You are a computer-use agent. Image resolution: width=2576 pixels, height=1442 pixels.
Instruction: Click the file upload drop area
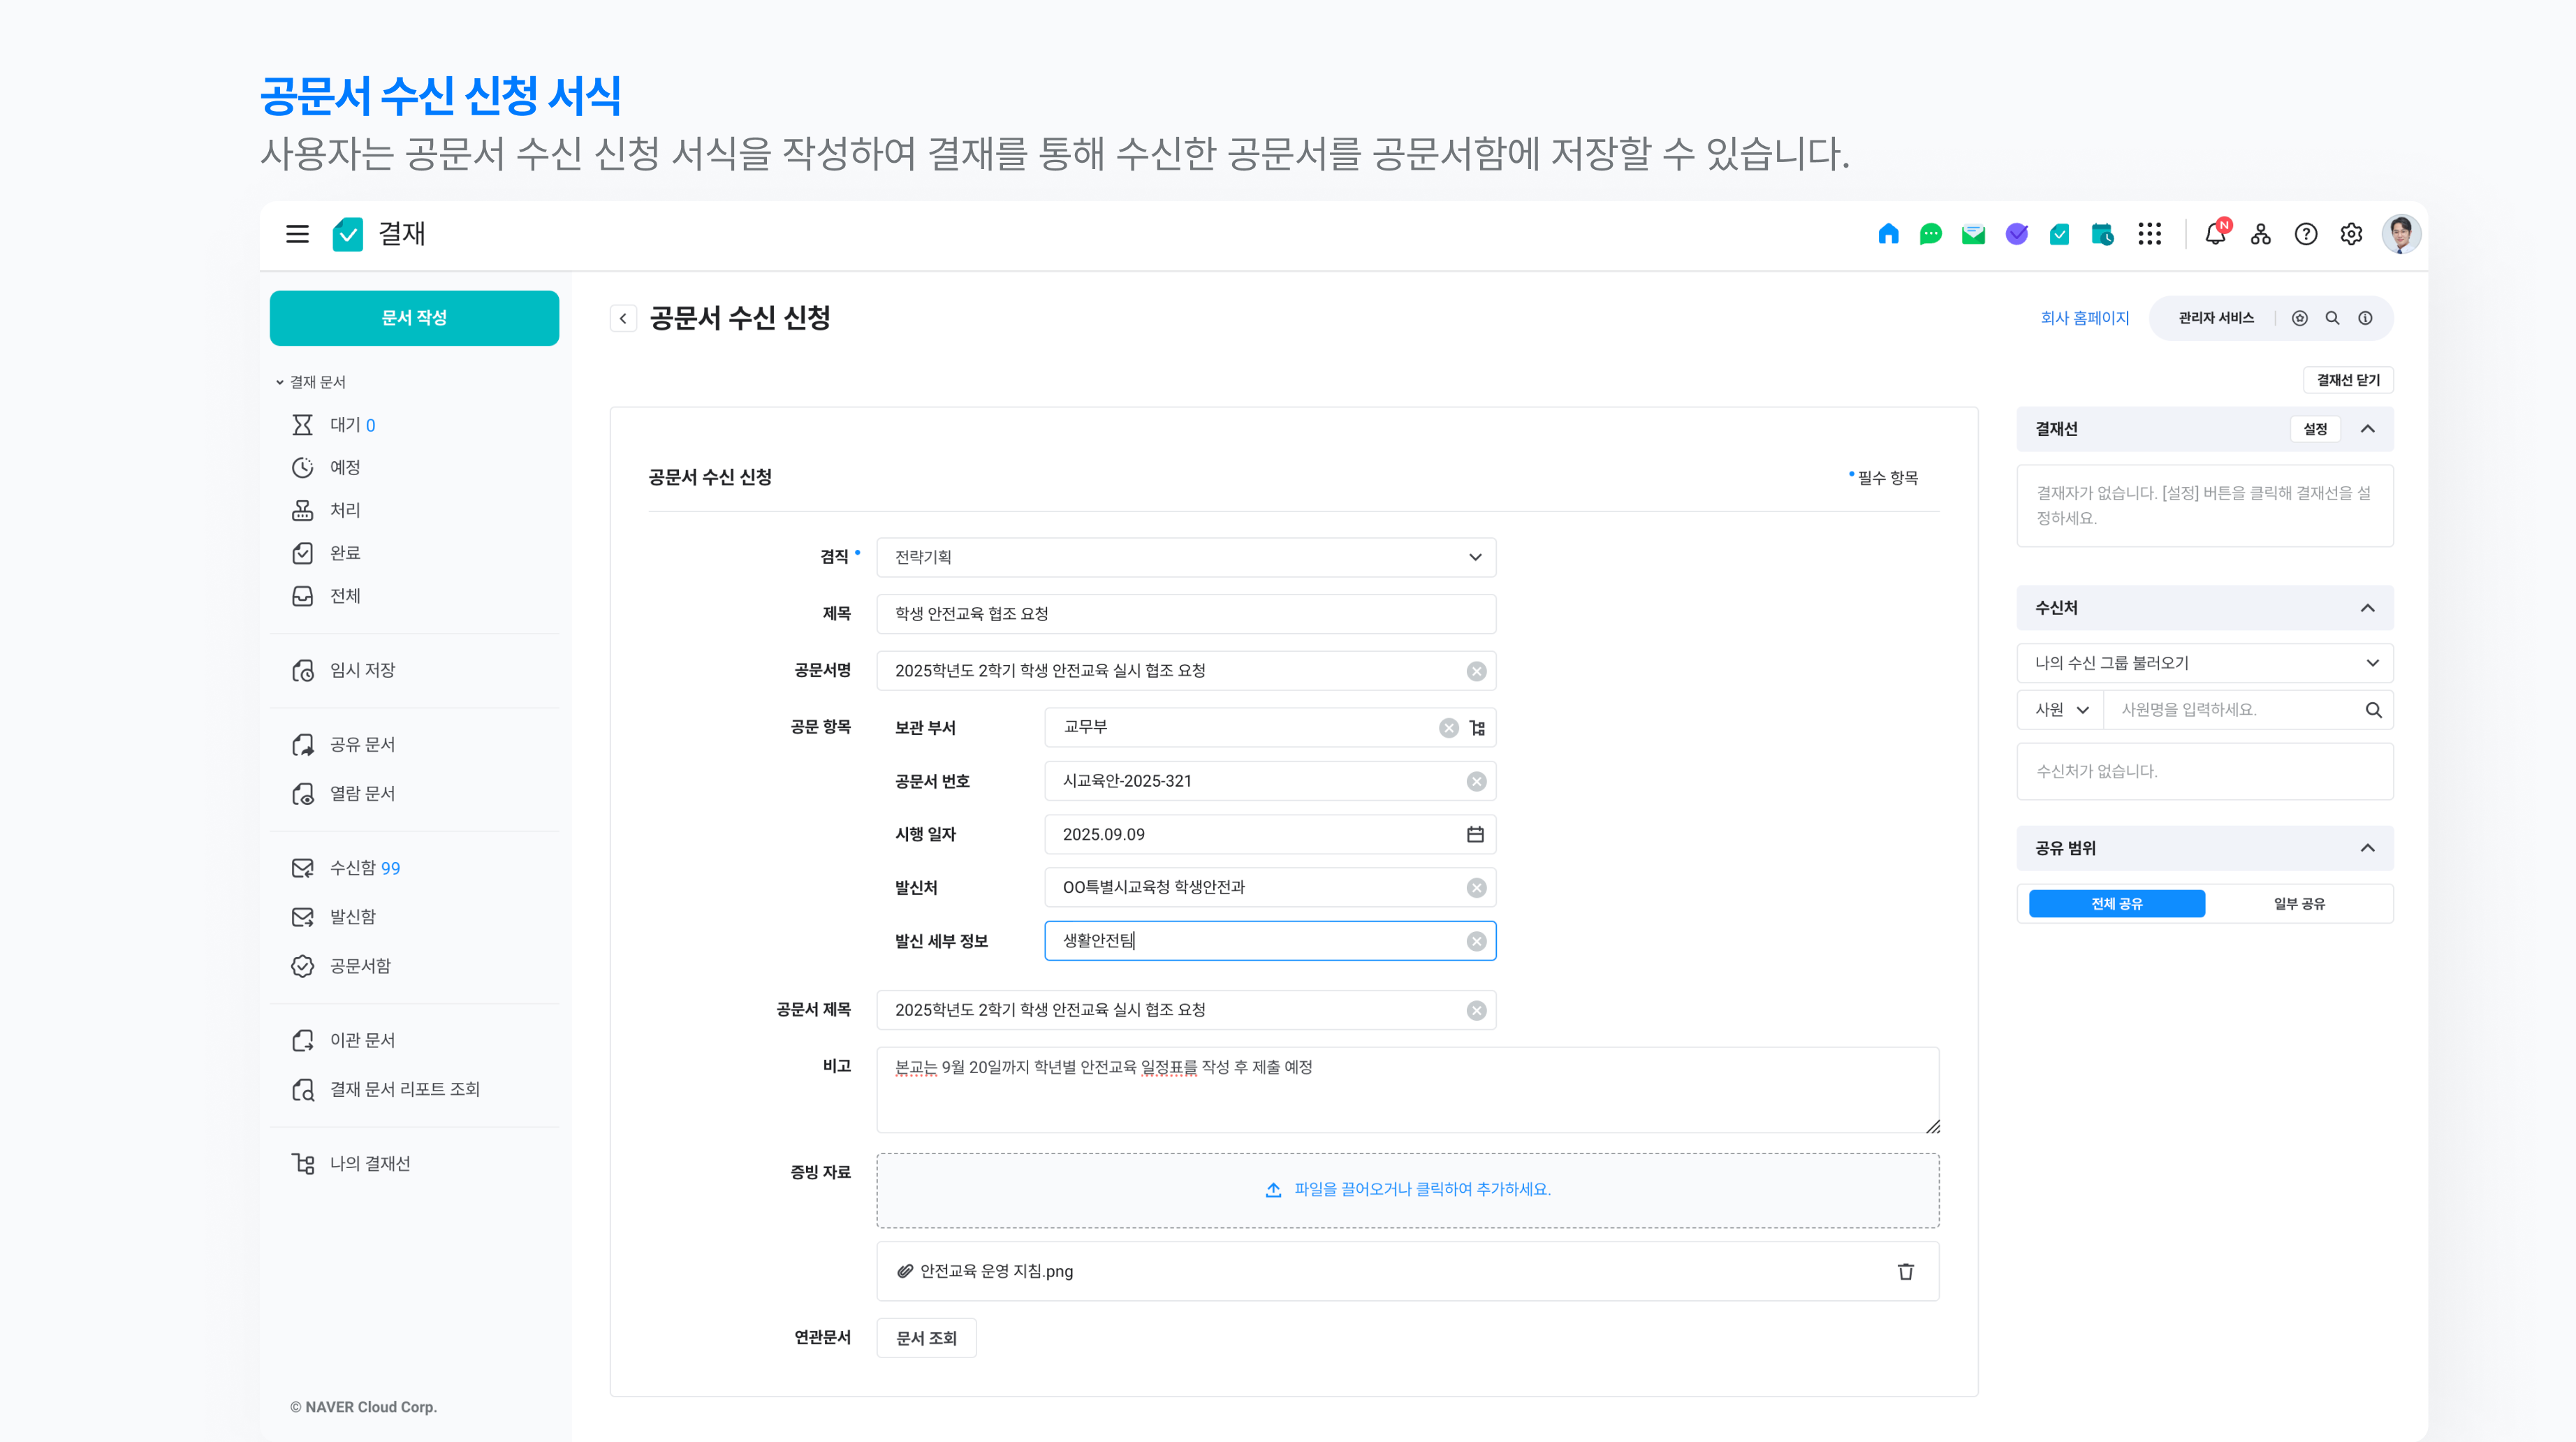(1407, 1190)
